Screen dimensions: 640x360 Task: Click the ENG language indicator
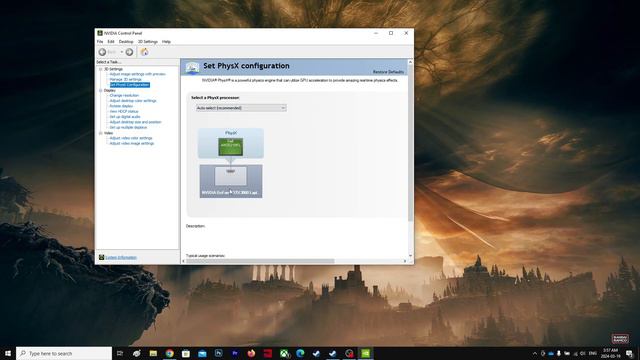click(593, 353)
